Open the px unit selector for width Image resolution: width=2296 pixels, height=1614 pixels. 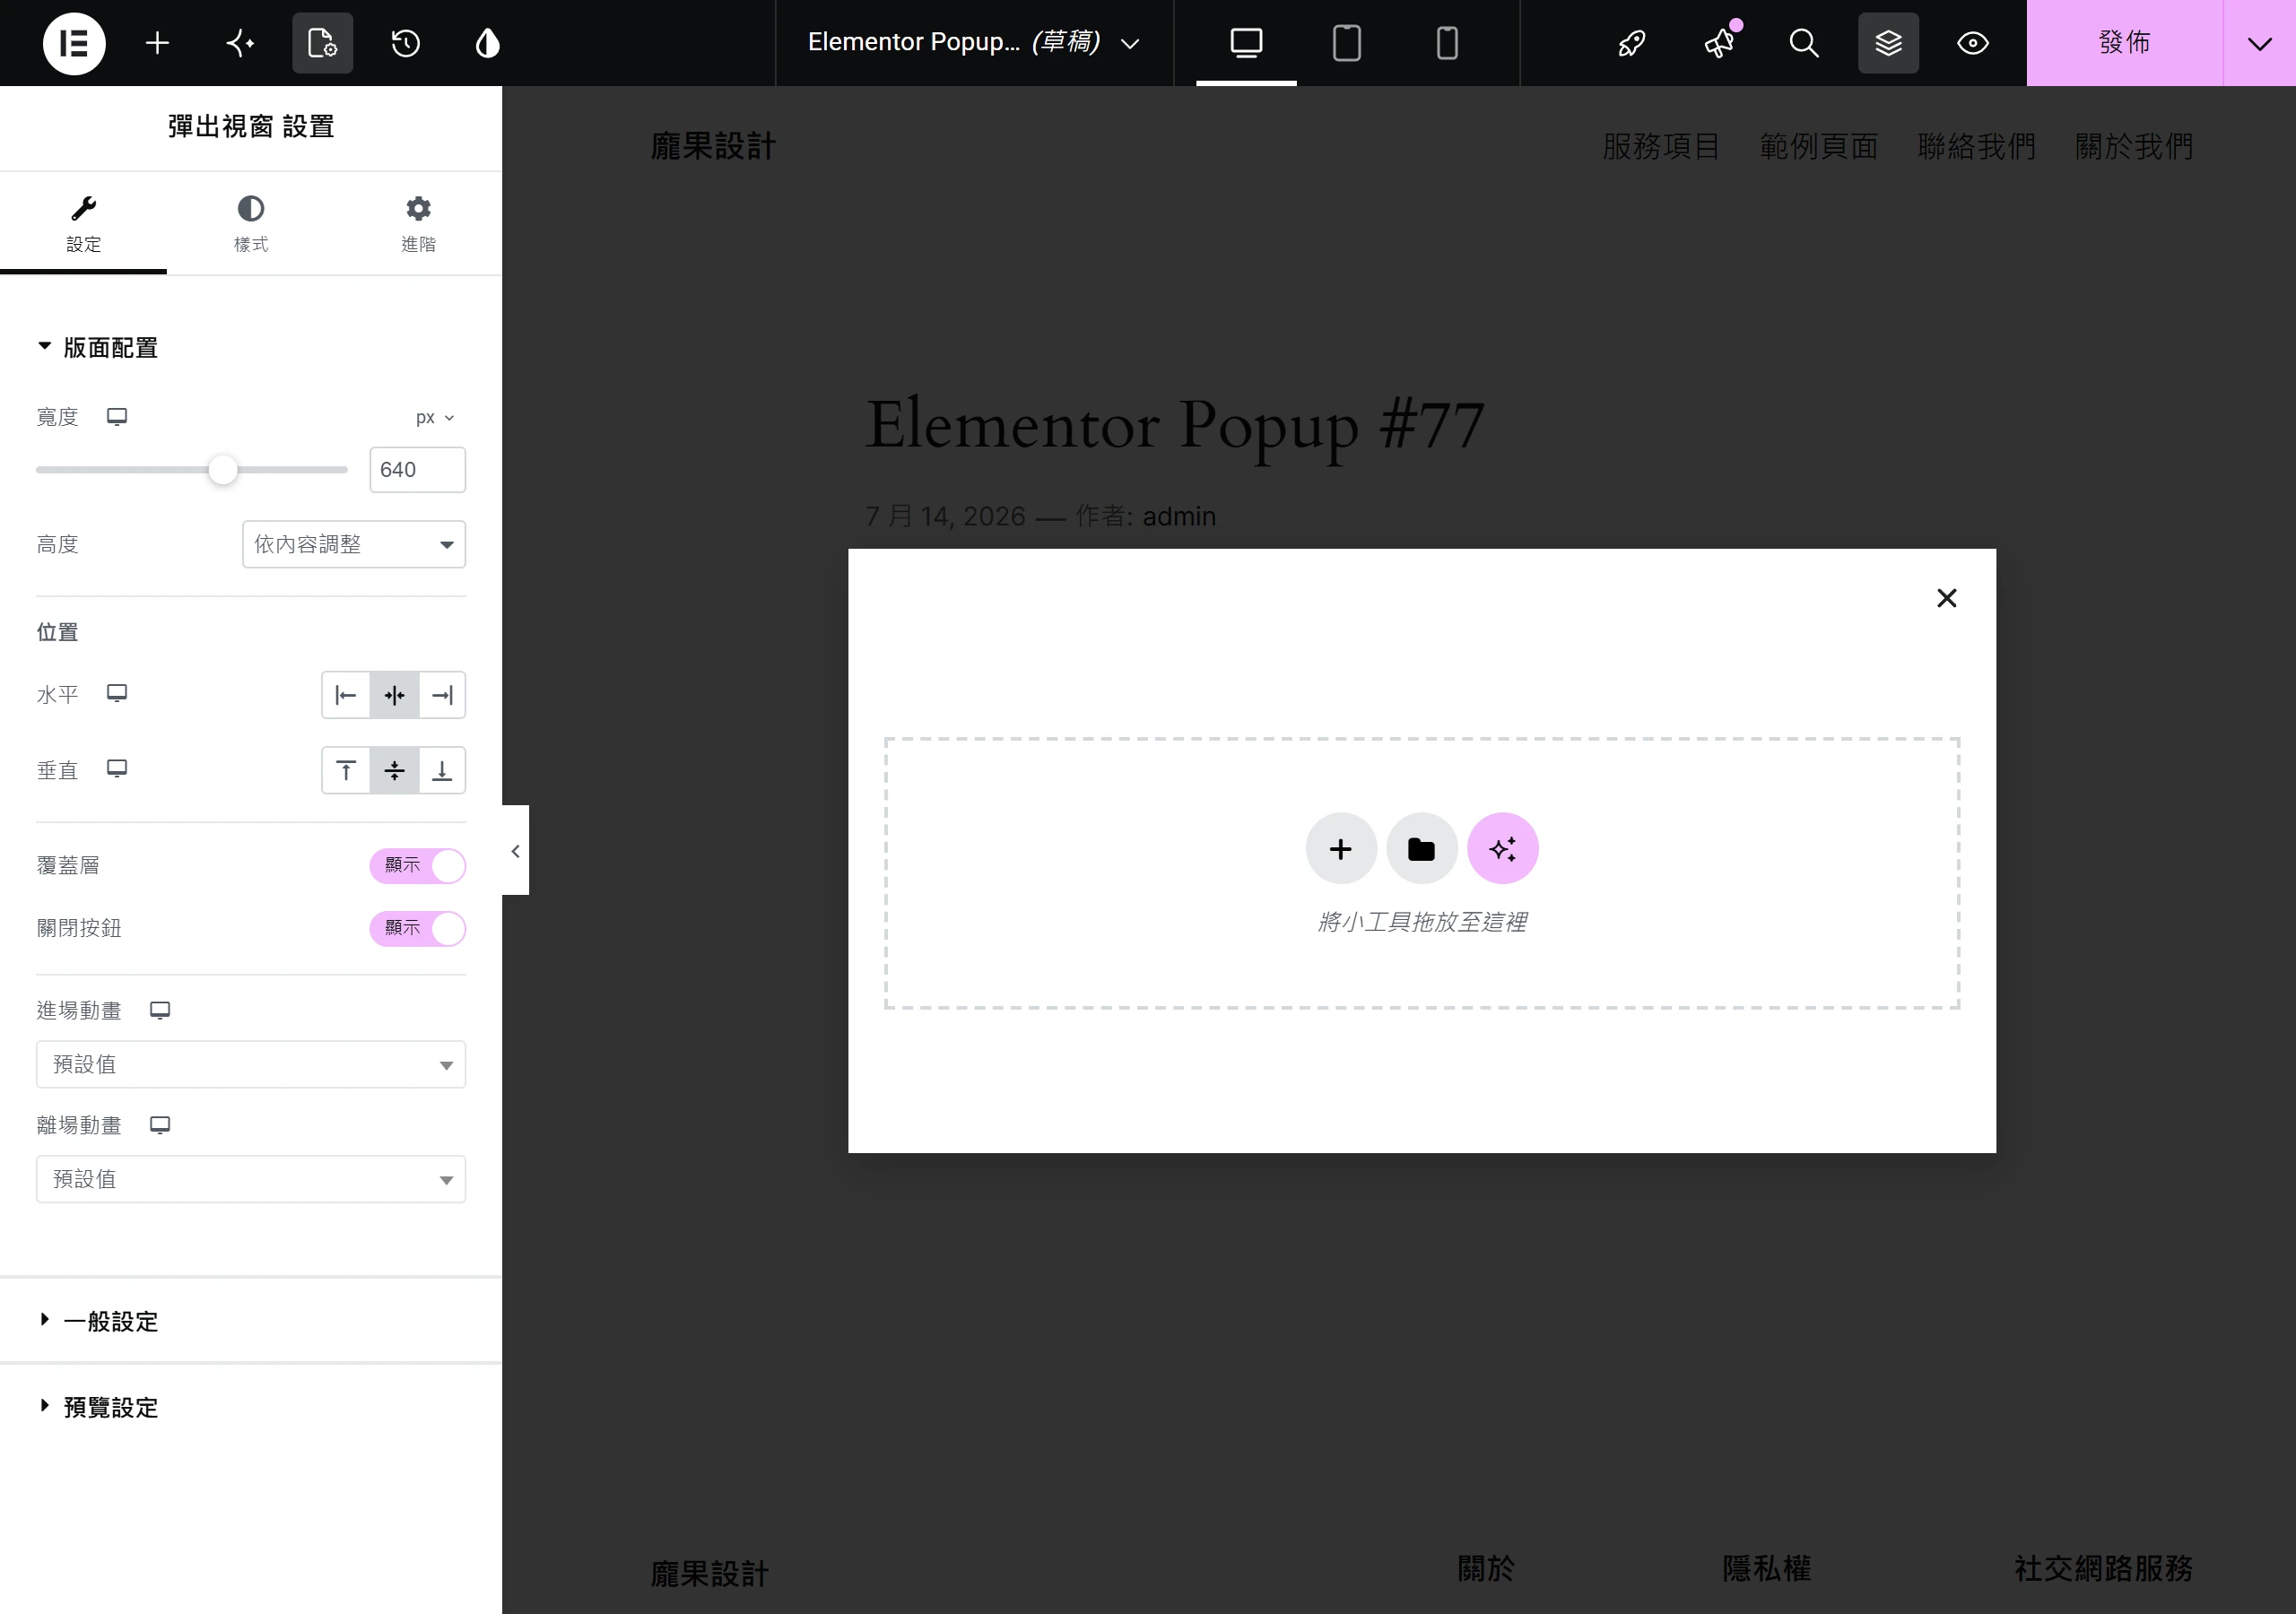click(435, 418)
